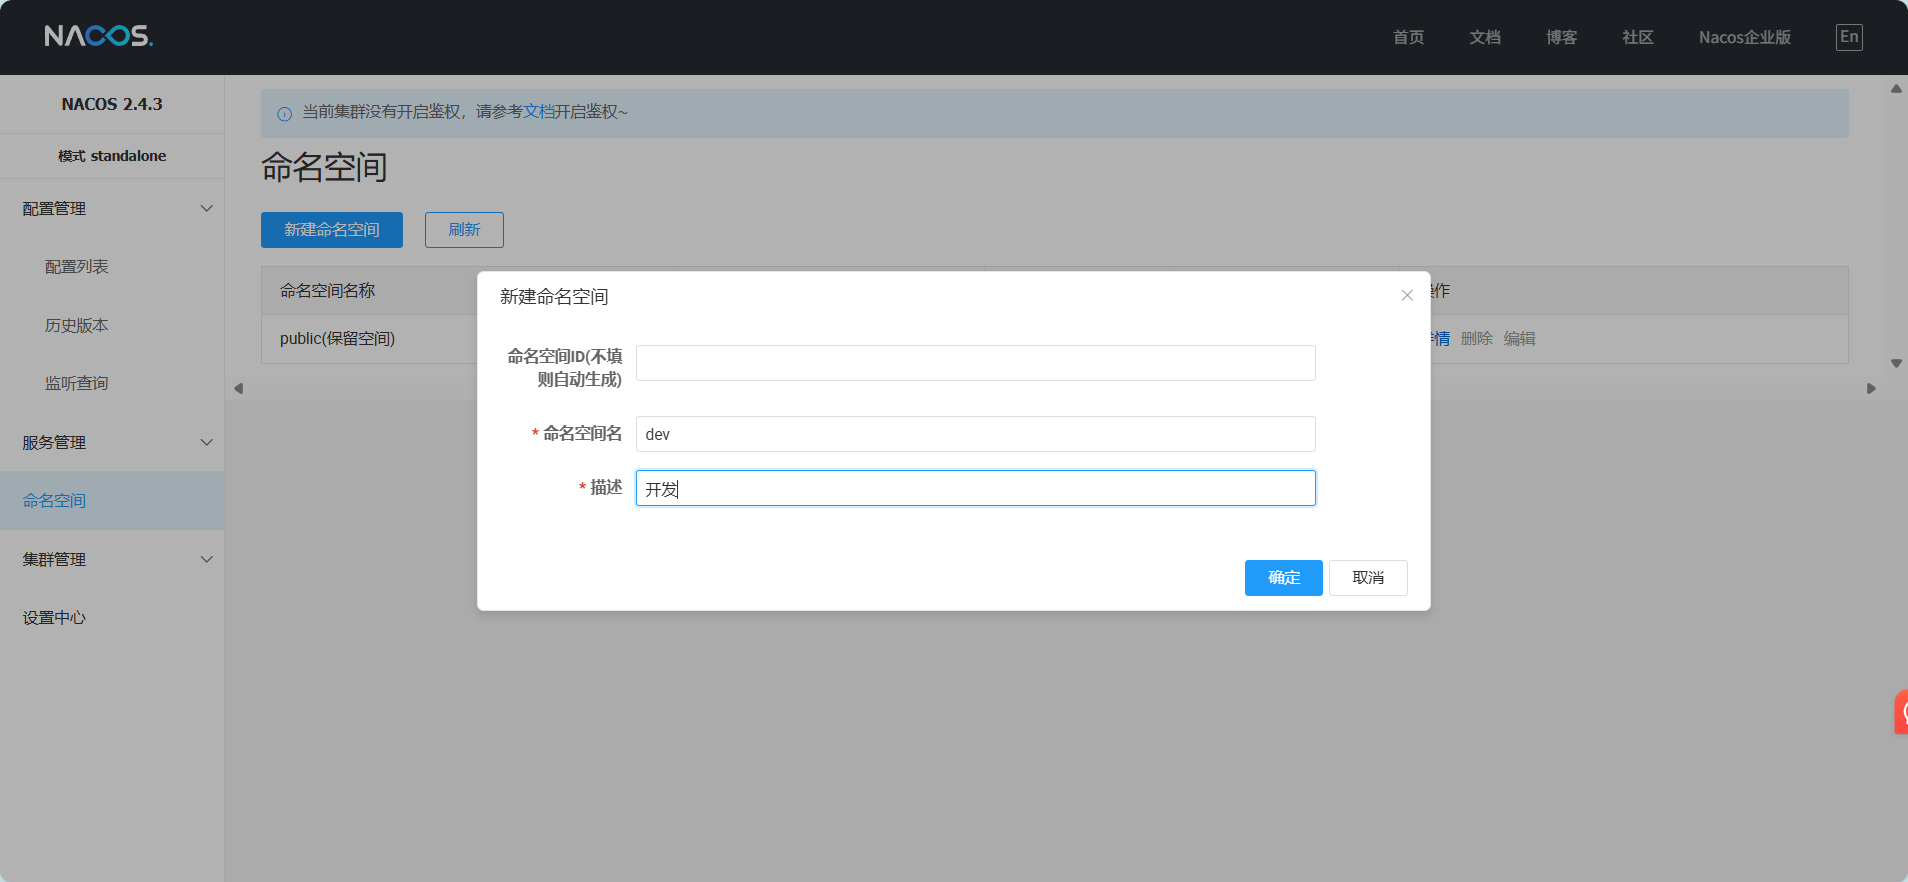
Task: Expand the 集群管理 menu chevron
Action: pyautogui.click(x=207, y=560)
